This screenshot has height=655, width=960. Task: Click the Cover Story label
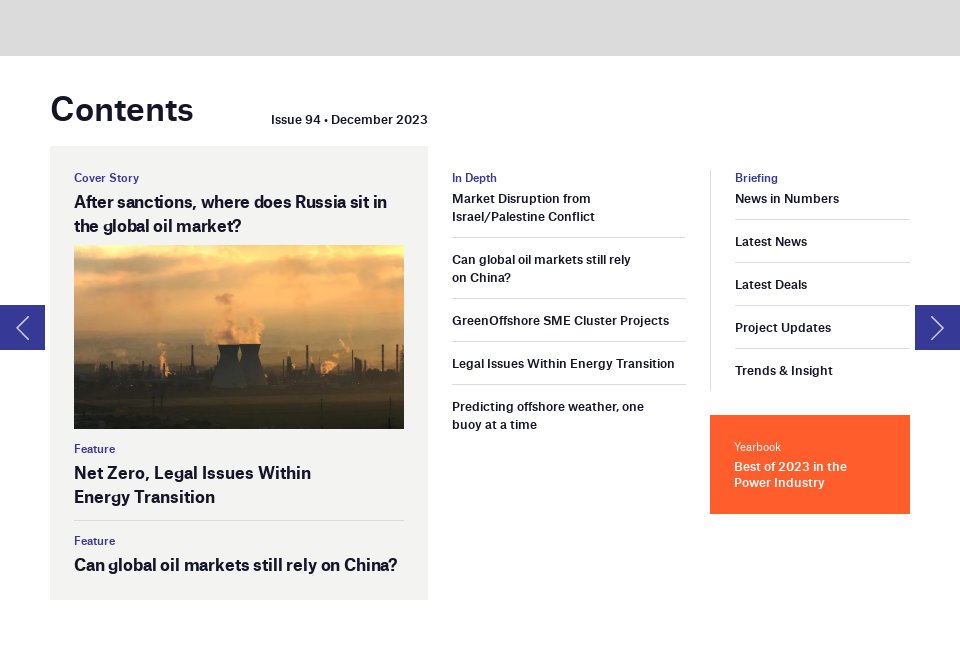click(x=107, y=178)
